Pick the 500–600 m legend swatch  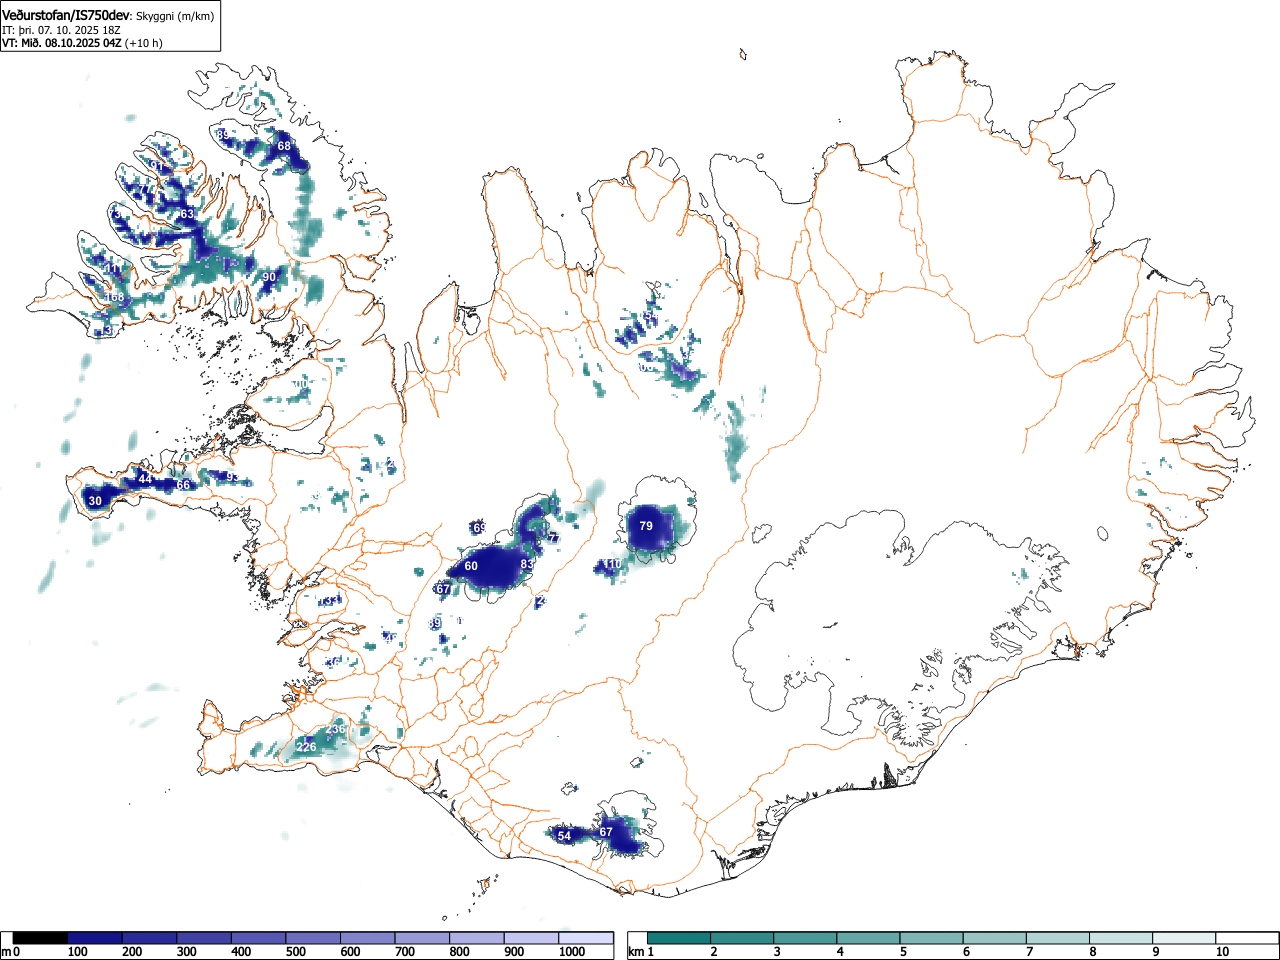pyautogui.click(x=313, y=938)
